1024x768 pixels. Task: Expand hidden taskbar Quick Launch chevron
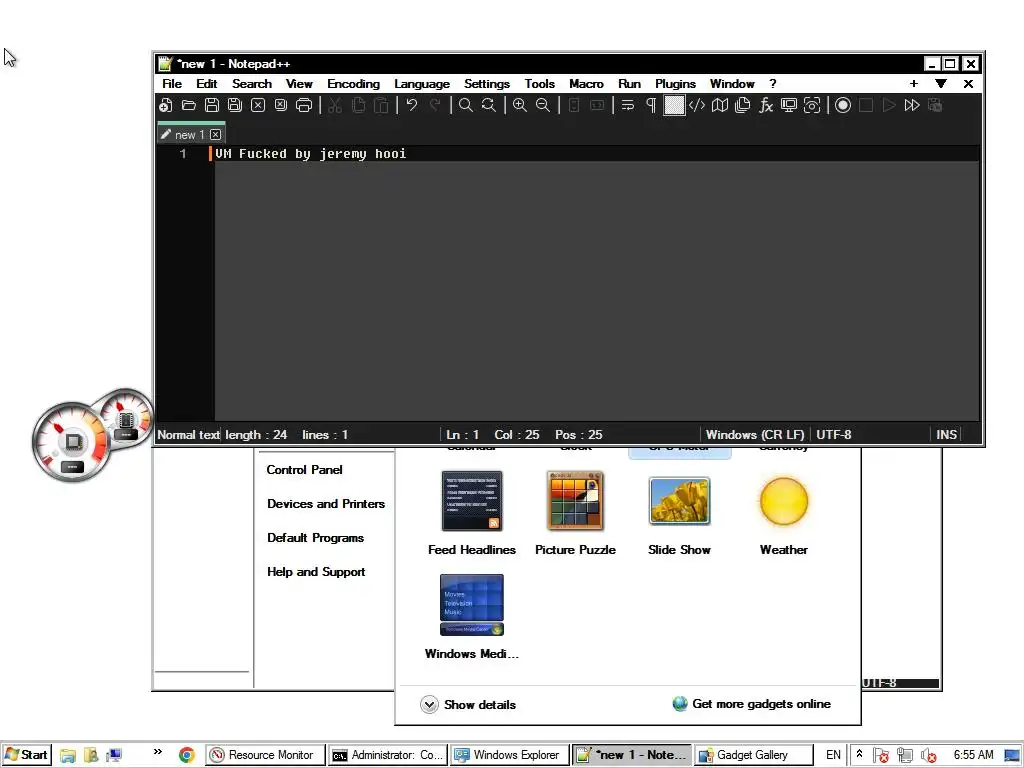click(157, 752)
